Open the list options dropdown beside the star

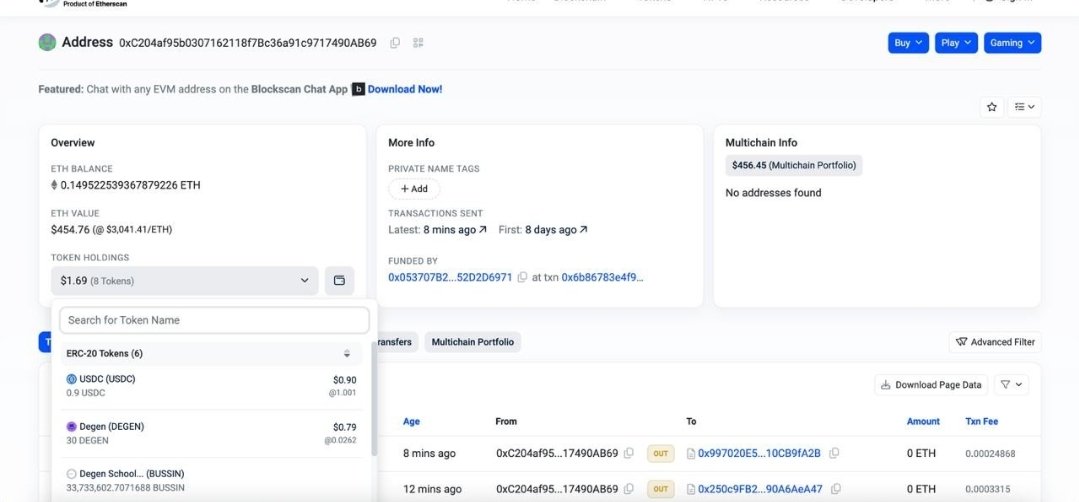pos(1025,107)
